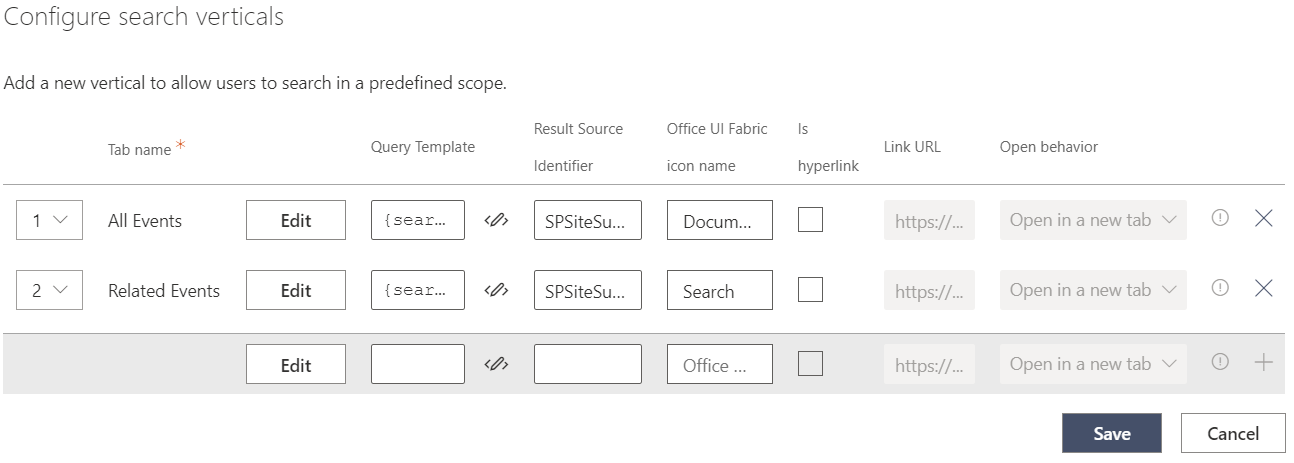Toggle Is hyperlink checkbox in new row
The width and height of the screenshot is (1294, 463).
810,363
